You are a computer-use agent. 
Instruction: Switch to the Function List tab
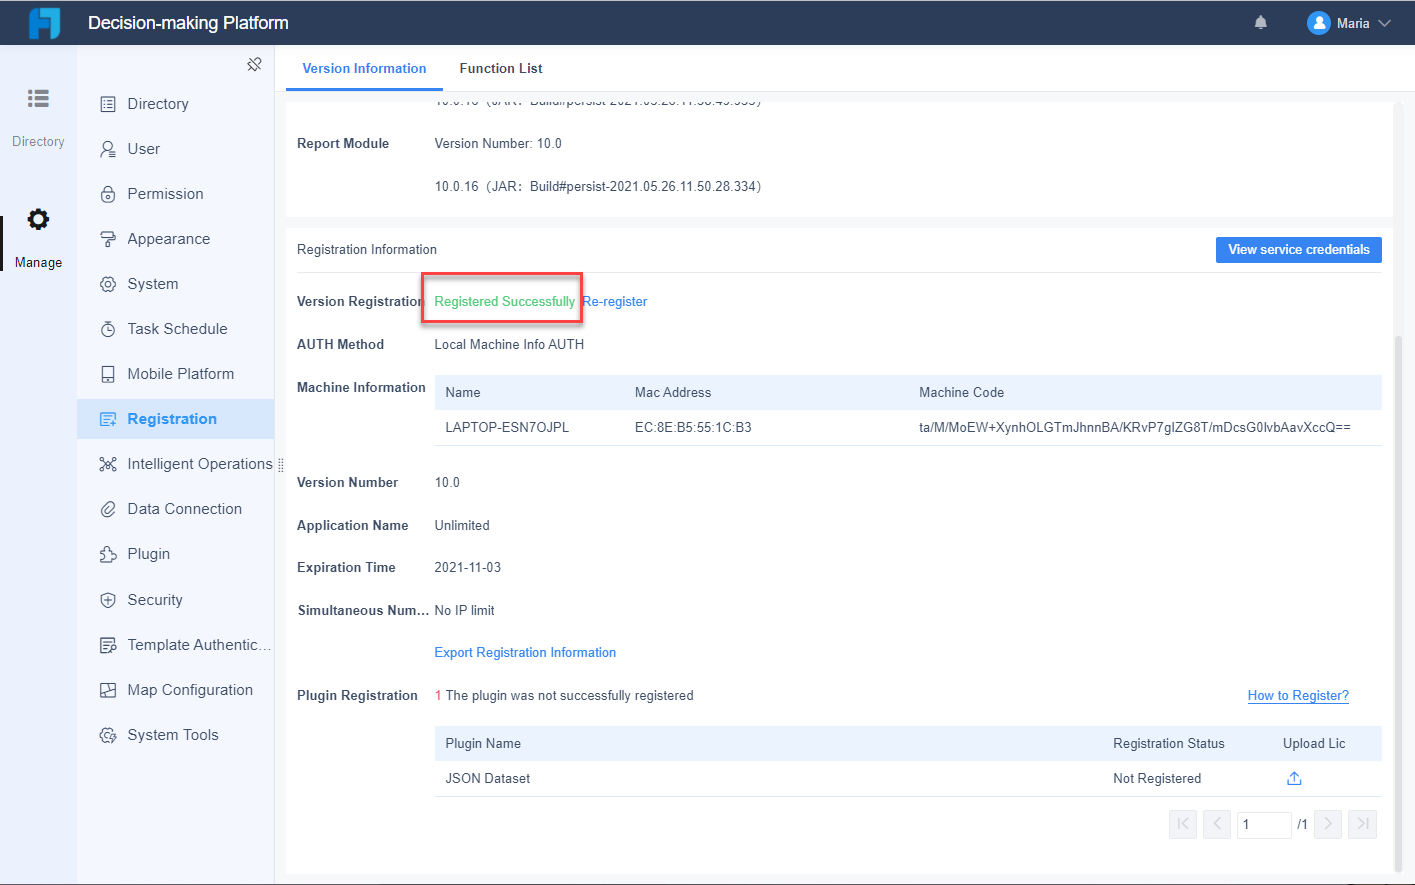[500, 68]
